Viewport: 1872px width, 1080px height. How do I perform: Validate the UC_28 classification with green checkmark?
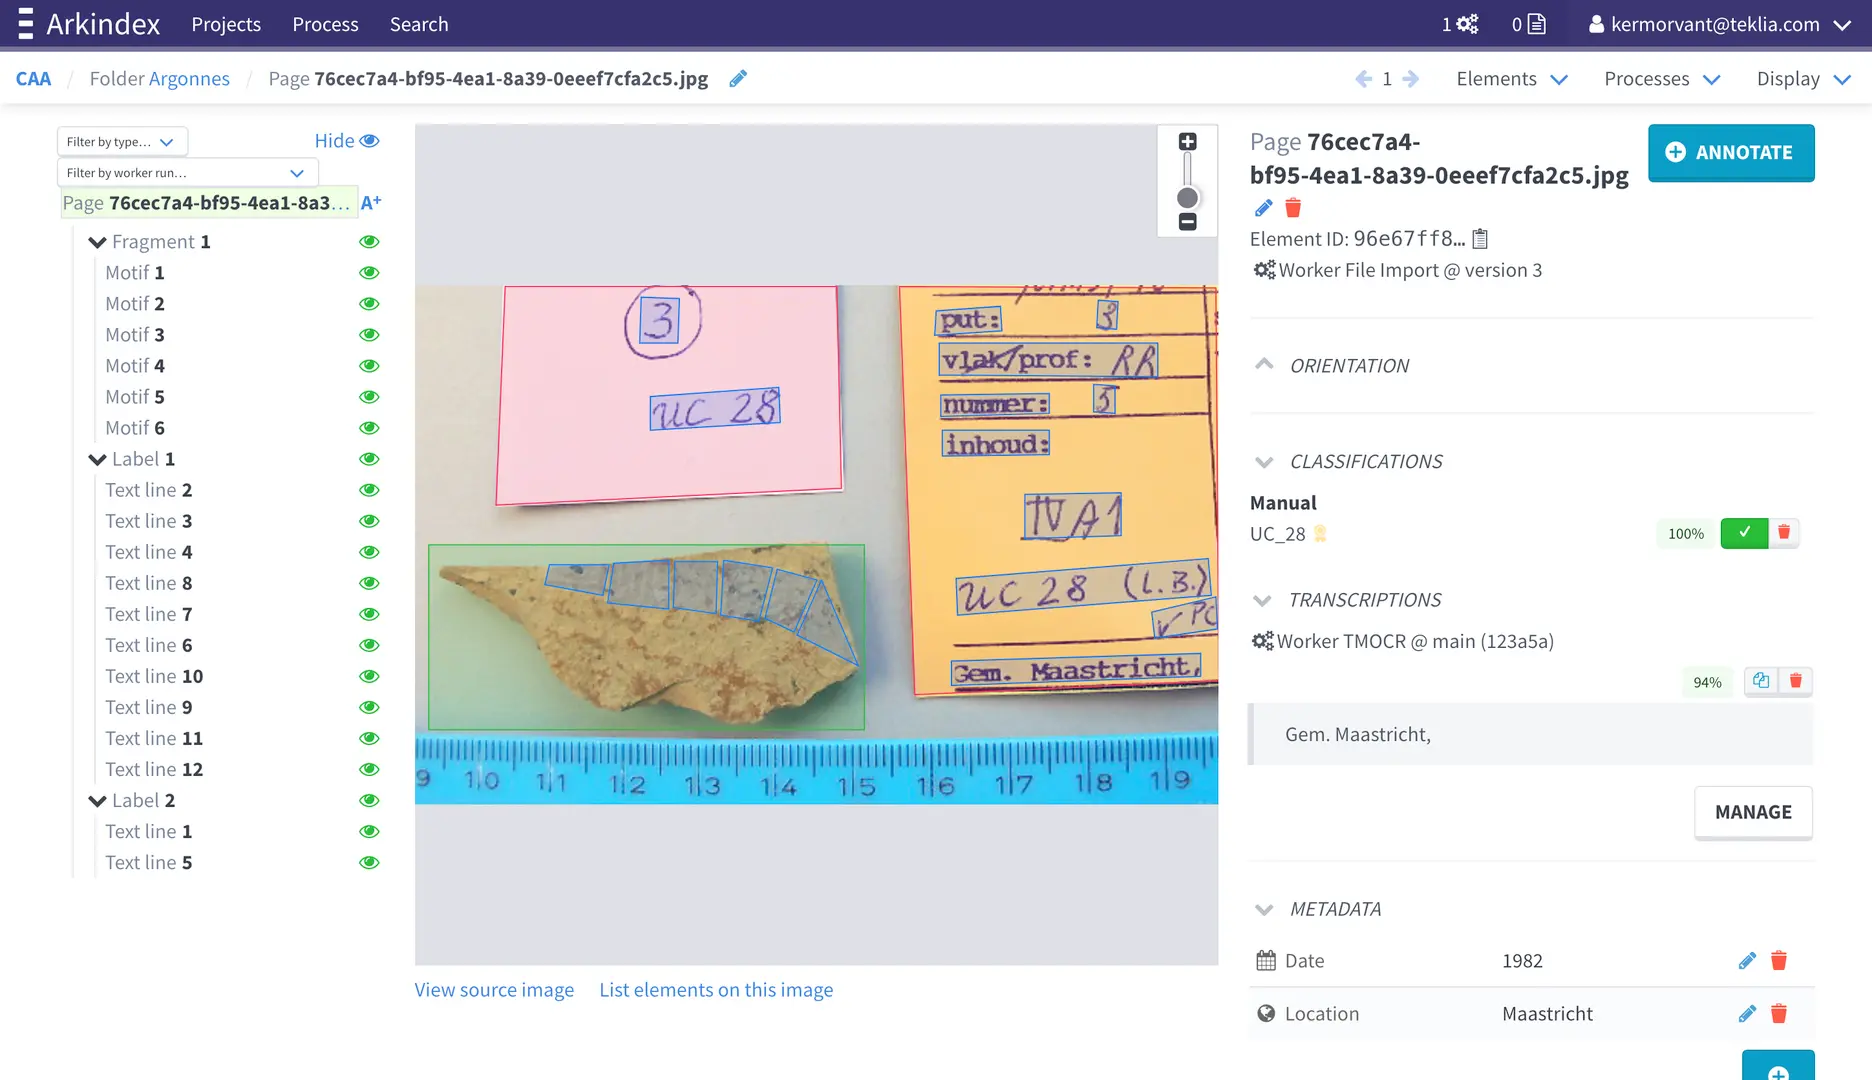pos(1744,533)
